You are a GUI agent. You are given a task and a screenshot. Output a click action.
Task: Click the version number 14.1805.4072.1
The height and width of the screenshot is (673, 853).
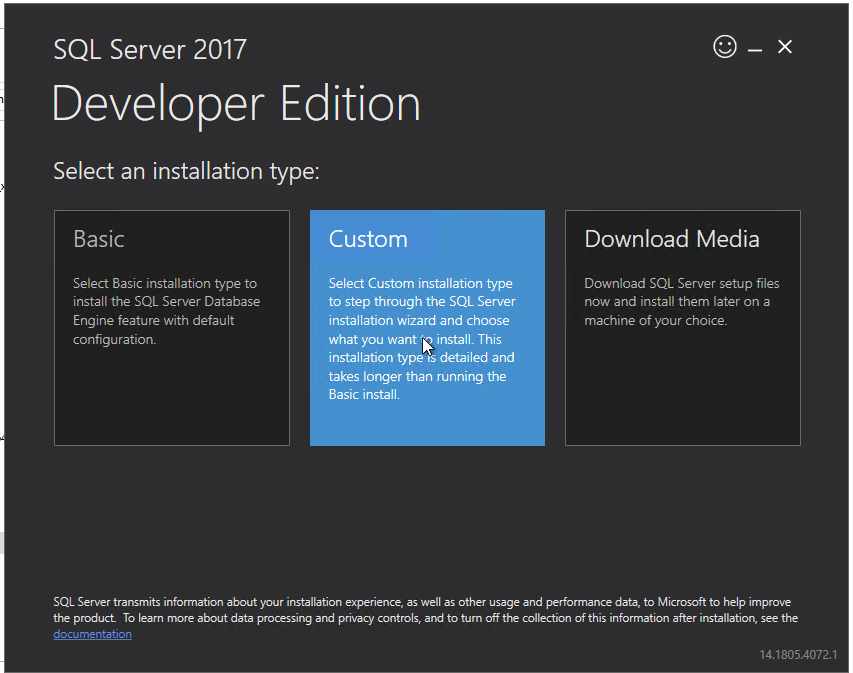click(x=797, y=654)
